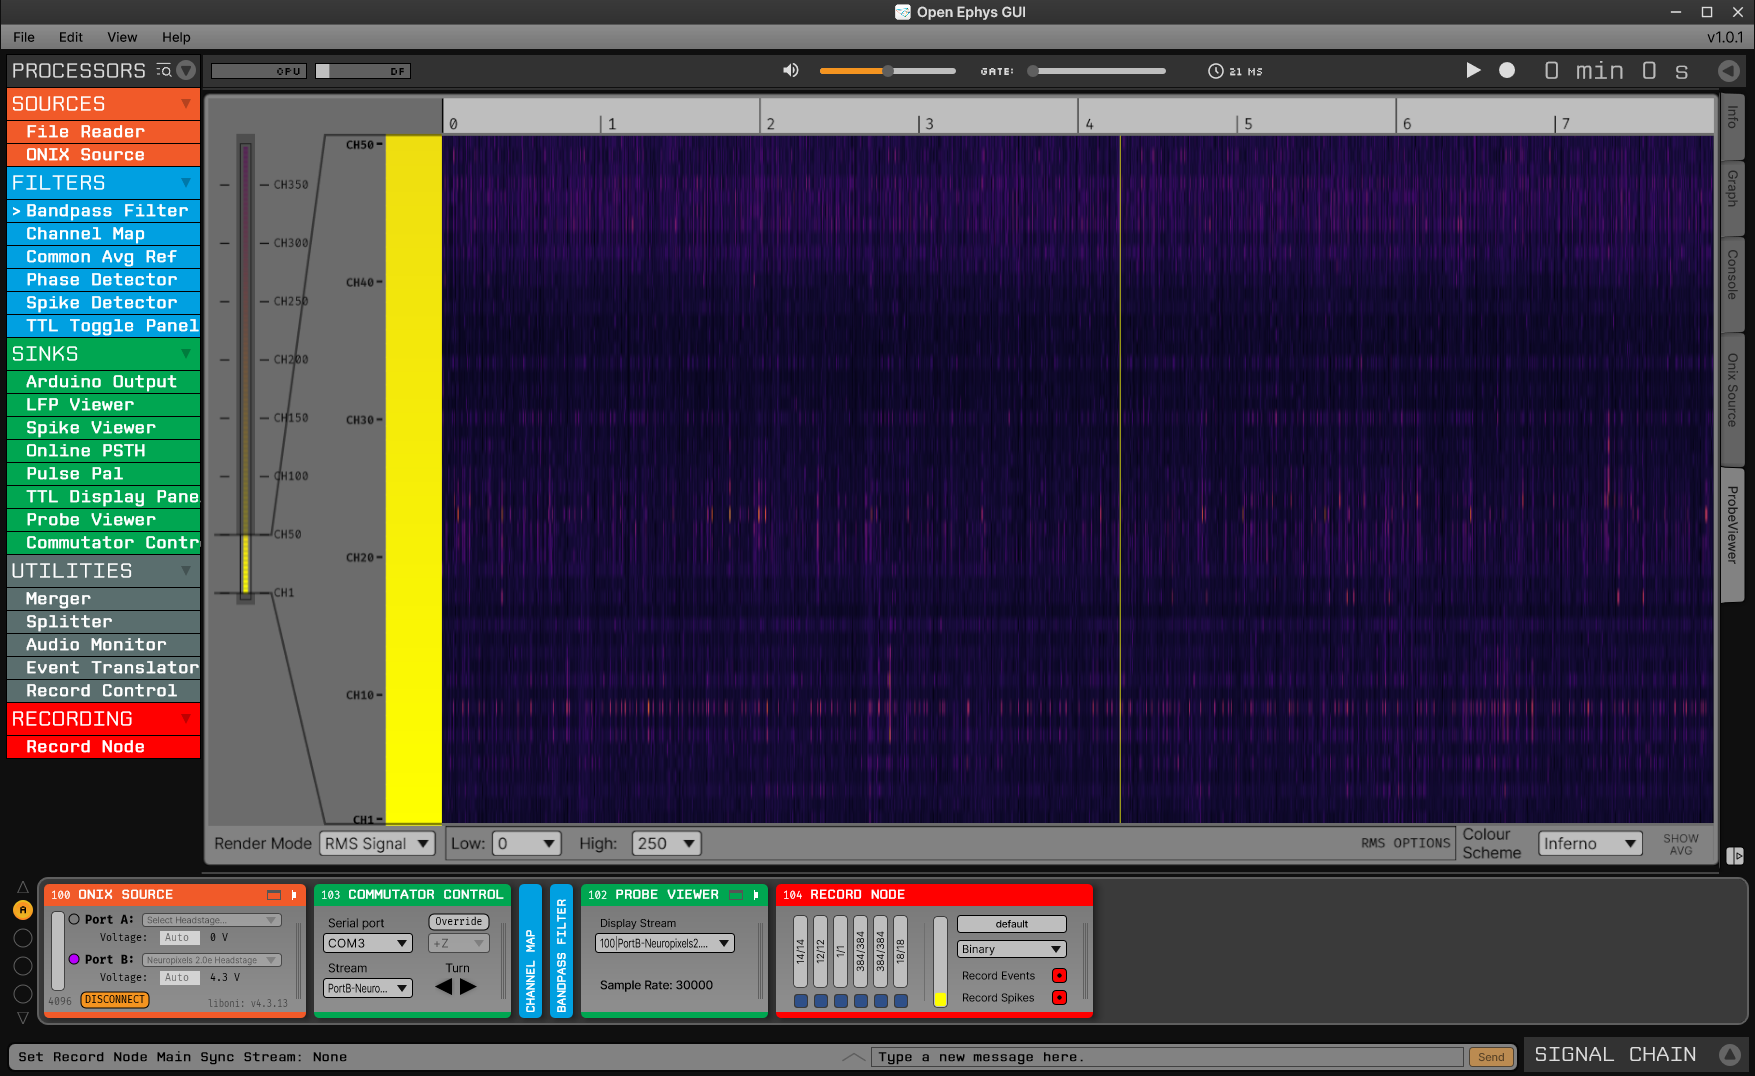This screenshot has width=1755, height=1076.
Task: Click the window icon on ONIX Source header
Action: (x=272, y=895)
